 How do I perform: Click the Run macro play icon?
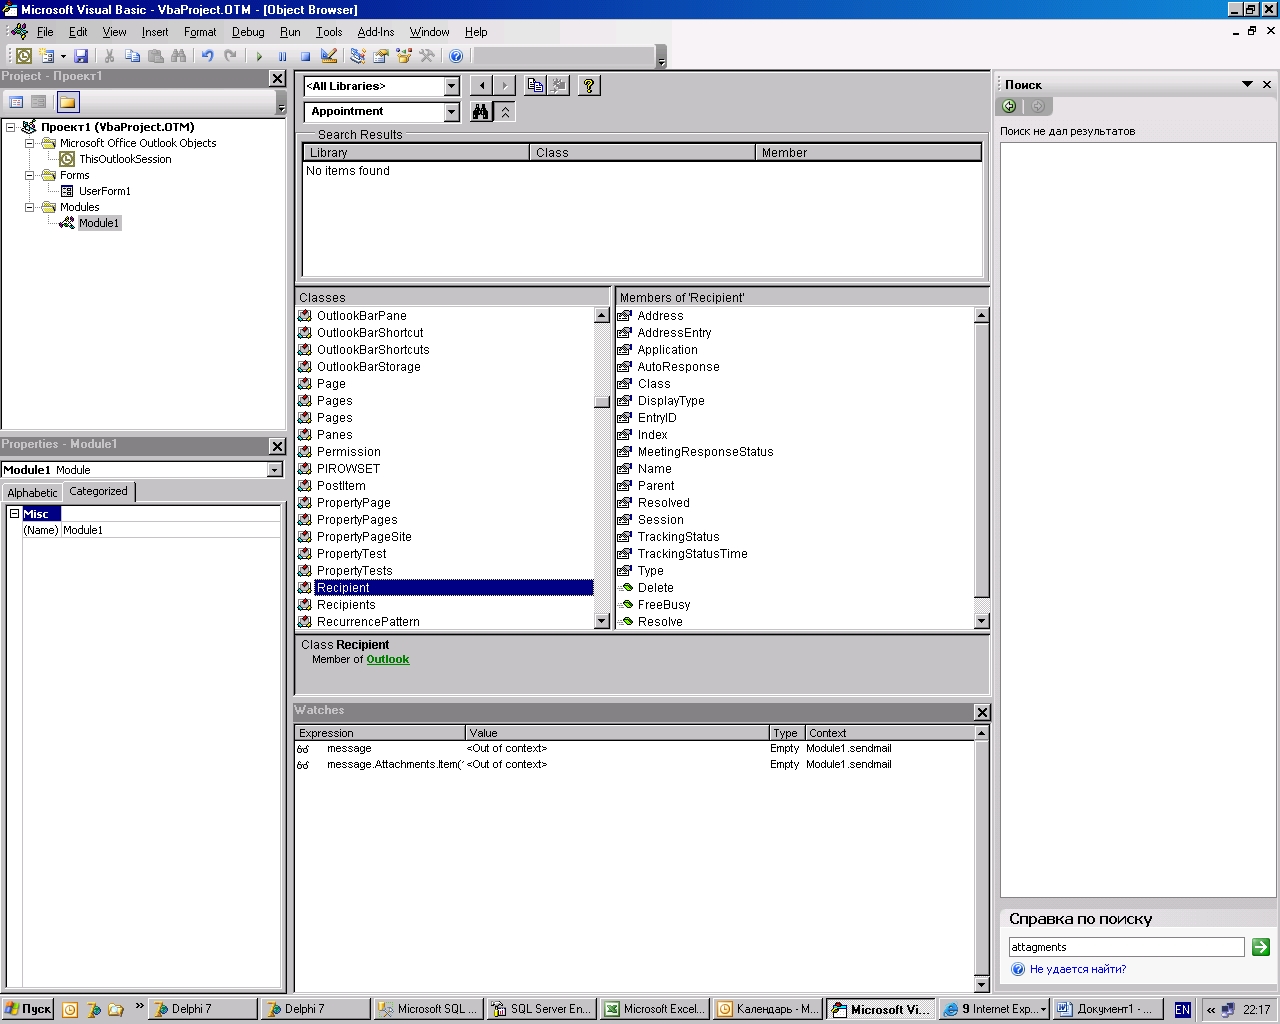coord(259,56)
